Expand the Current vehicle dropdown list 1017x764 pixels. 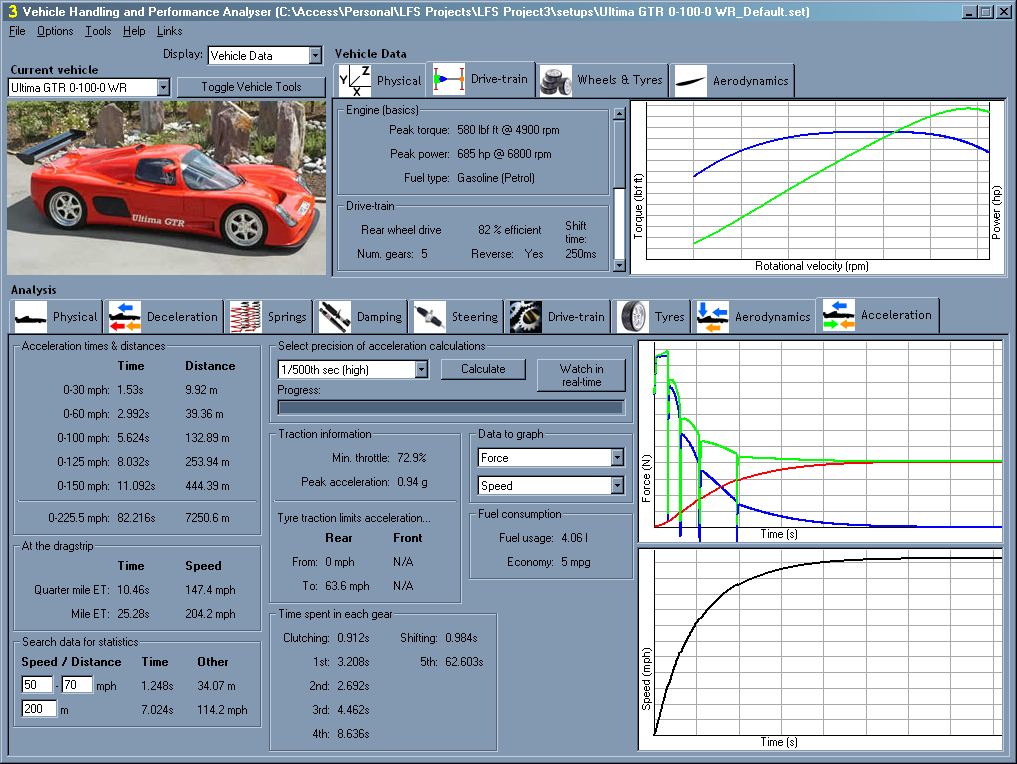163,88
